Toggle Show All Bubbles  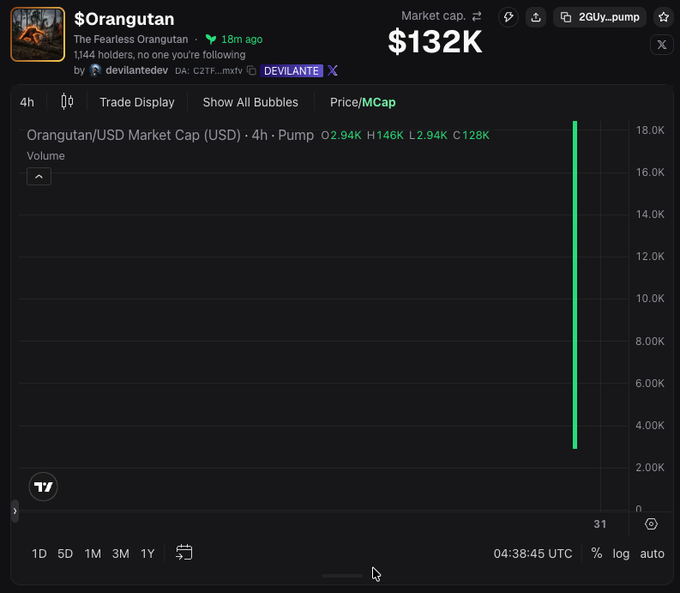pos(250,102)
